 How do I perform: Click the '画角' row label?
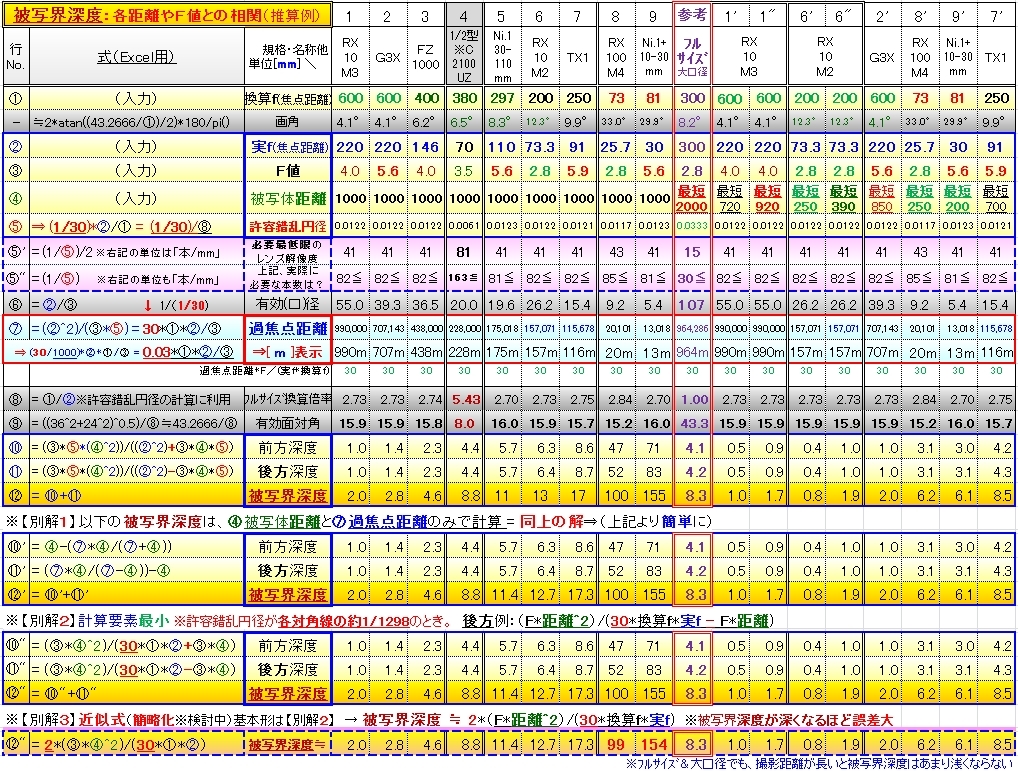pos(288,121)
